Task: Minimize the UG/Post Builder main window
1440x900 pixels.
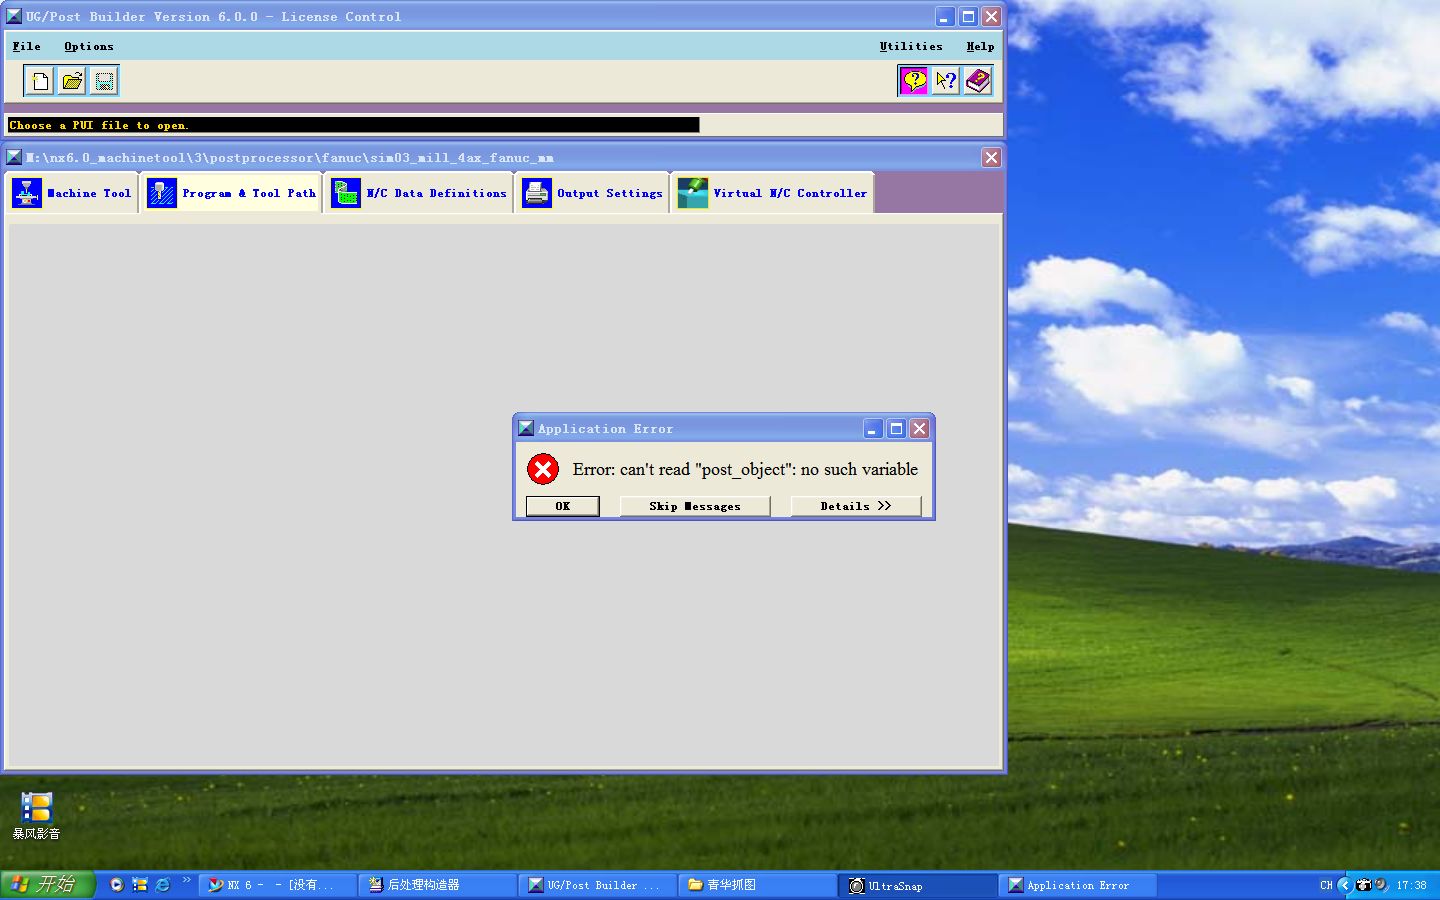Action: tap(945, 17)
